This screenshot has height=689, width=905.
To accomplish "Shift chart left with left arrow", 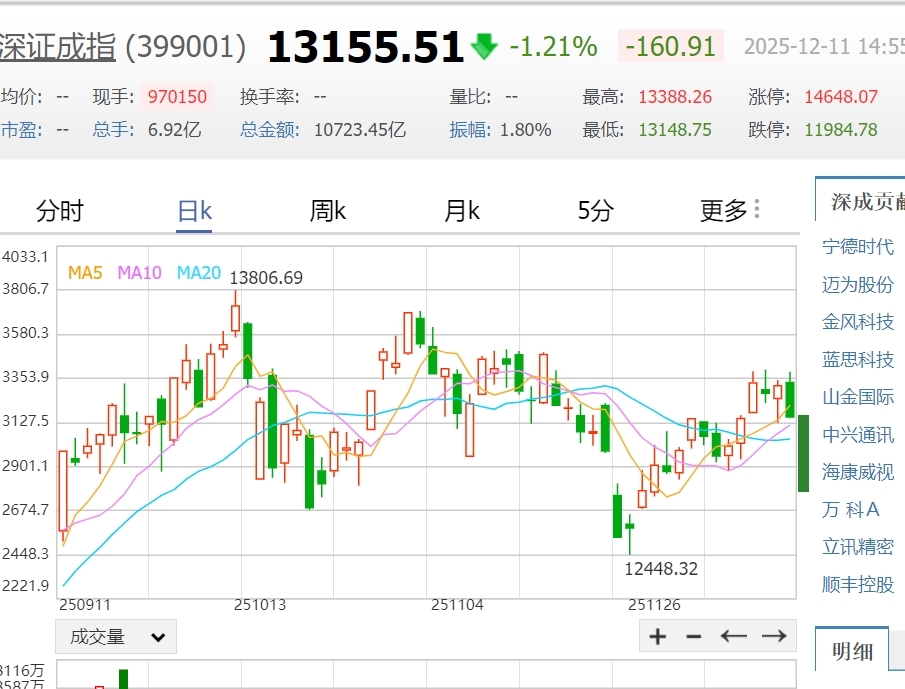I will point(734,636).
